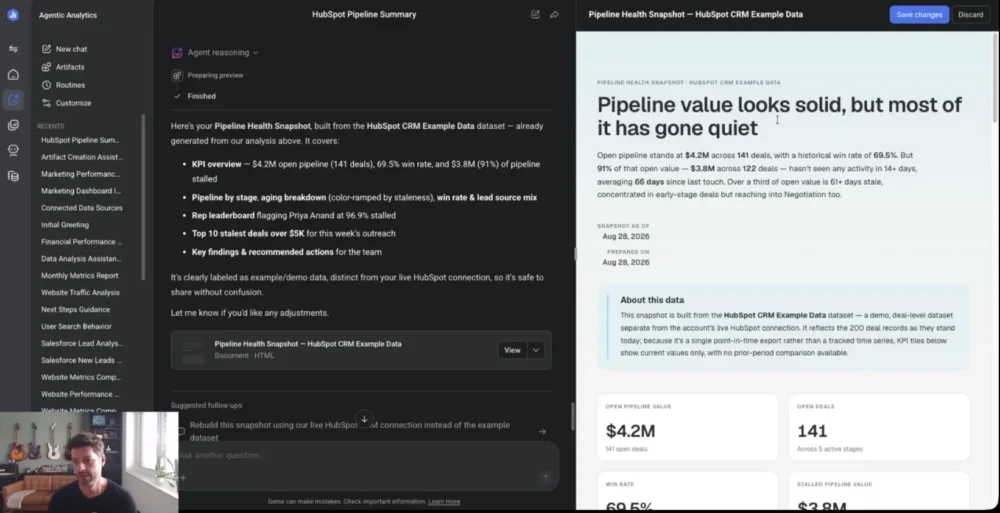The height and width of the screenshot is (513, 1000).
Task: Click the Agent reasoning avatar icon
Action: click(x=177, y=53)
